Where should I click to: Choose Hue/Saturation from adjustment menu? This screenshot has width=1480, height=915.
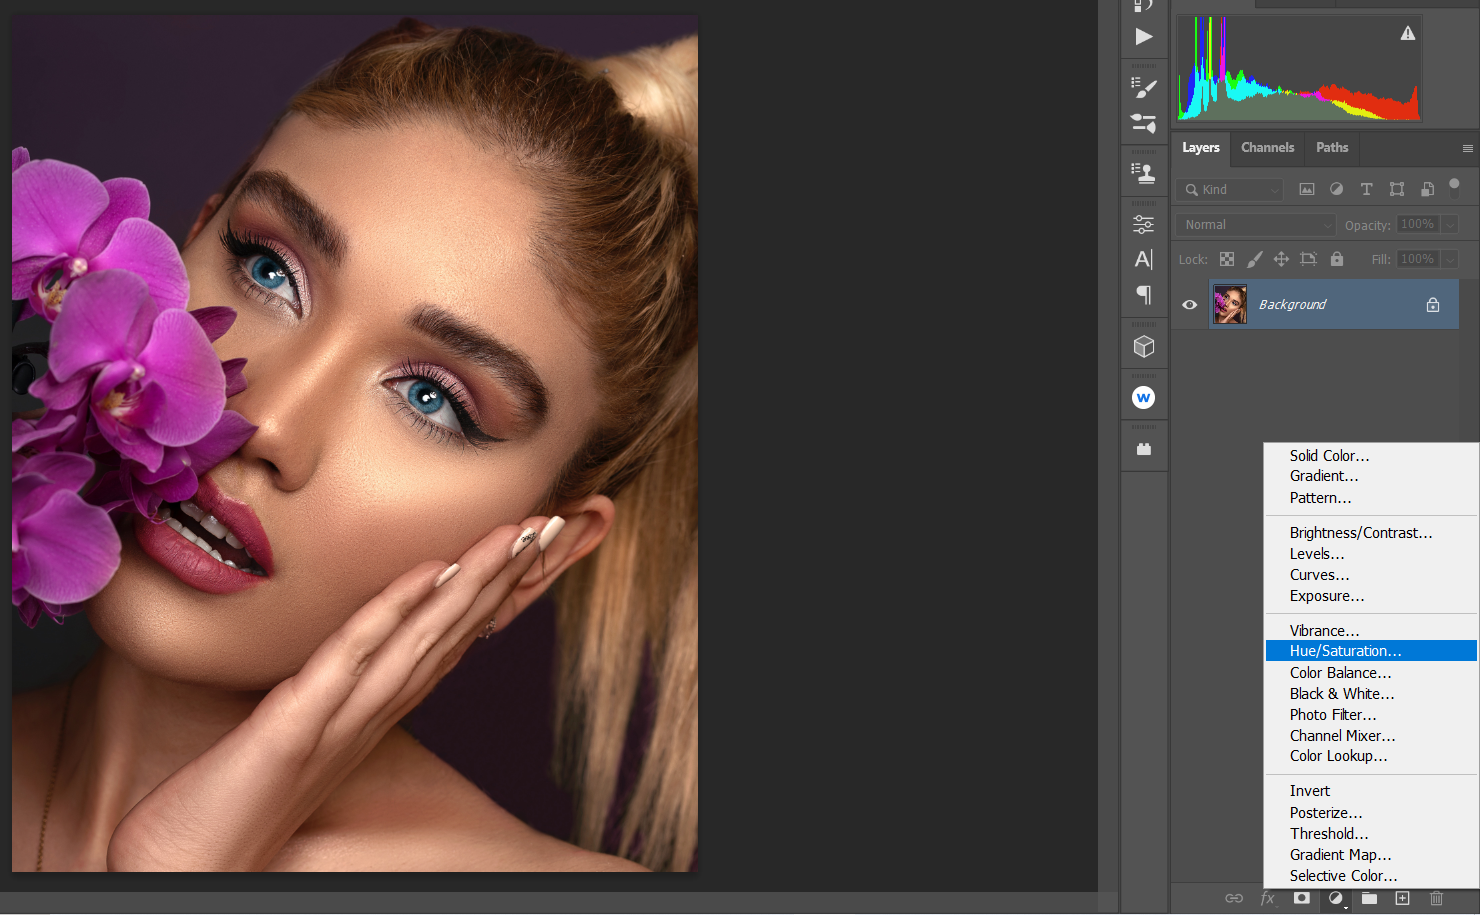coord(1345,651)
